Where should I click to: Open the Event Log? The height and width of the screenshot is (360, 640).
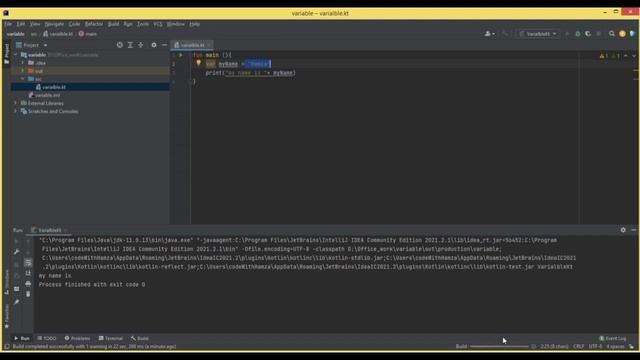pos(613,338)
